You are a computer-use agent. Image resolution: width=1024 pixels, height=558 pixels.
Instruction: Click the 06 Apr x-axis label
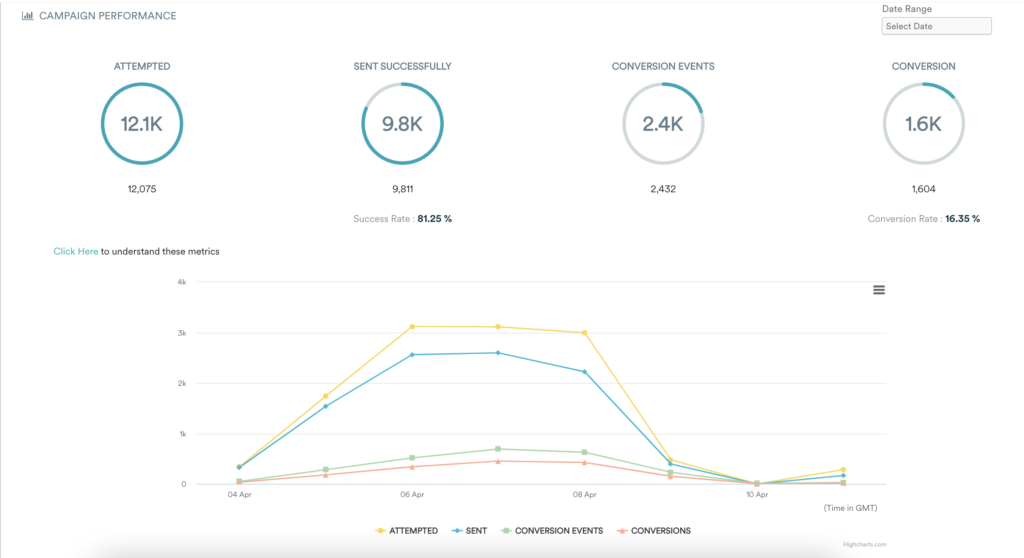[x=412, y=495]
